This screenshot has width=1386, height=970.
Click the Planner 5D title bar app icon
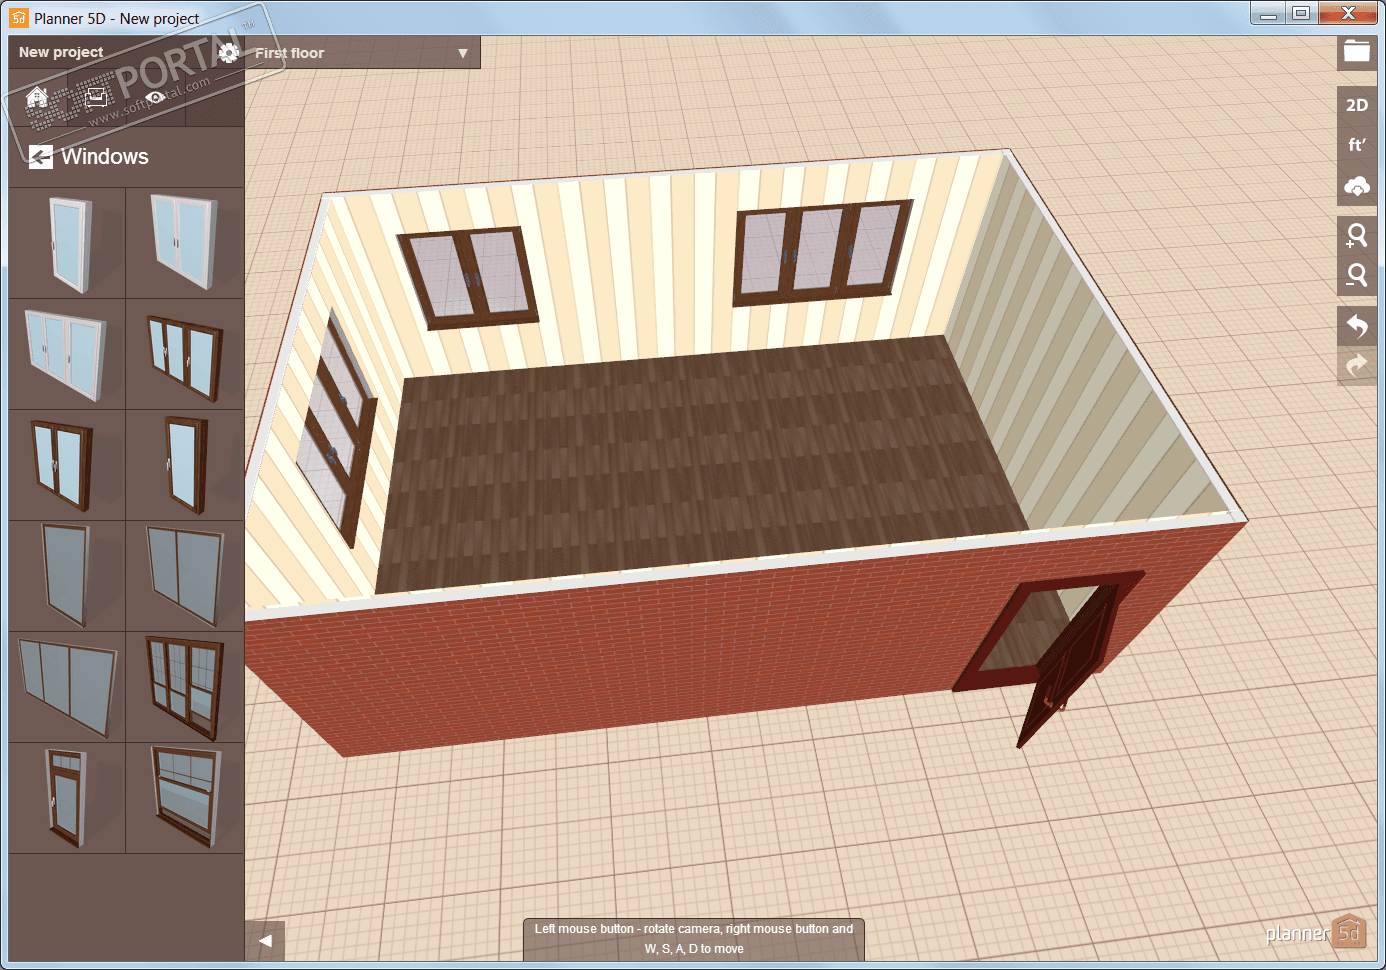coord(19,18)
